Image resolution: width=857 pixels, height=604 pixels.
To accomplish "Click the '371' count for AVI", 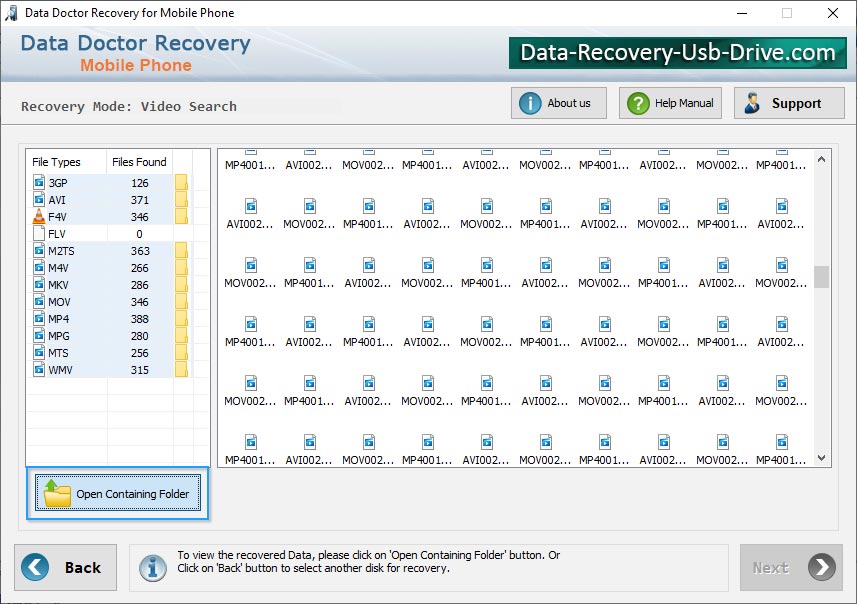I will coord(139,200).
